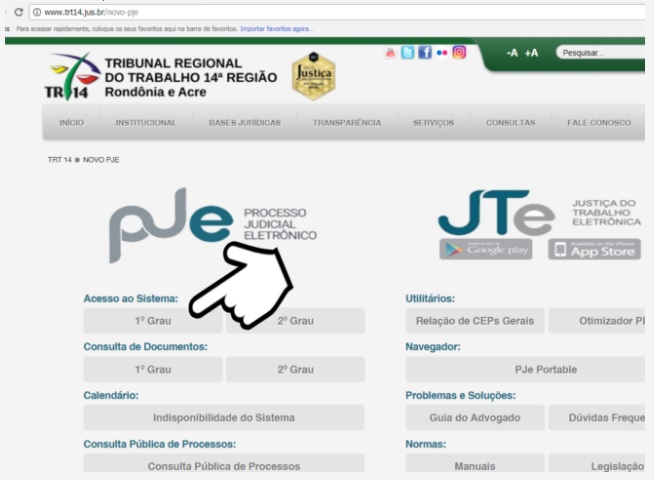Click the Utilitários heading

430,299
